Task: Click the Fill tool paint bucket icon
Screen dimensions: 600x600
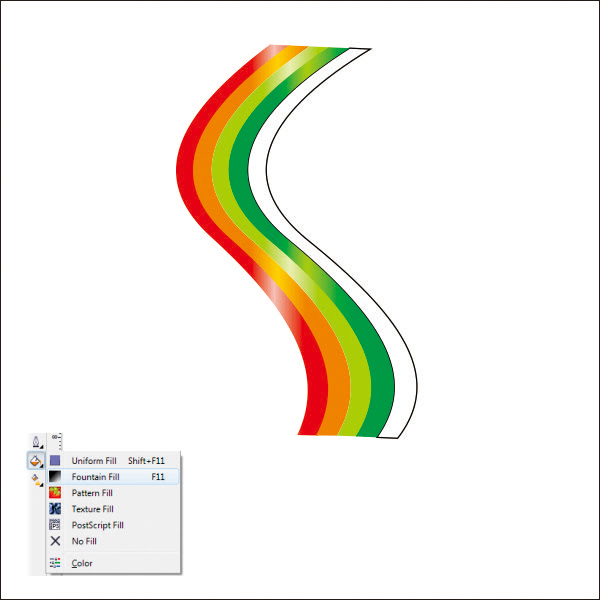Action: pyautogui.click(x=36, y=460)
